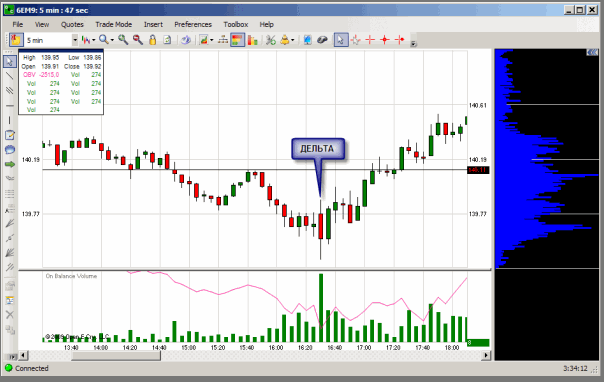Screen dimensions: 605x382
Task: Select the Fibonacci retracement lines tool
Action: (10, 193)
